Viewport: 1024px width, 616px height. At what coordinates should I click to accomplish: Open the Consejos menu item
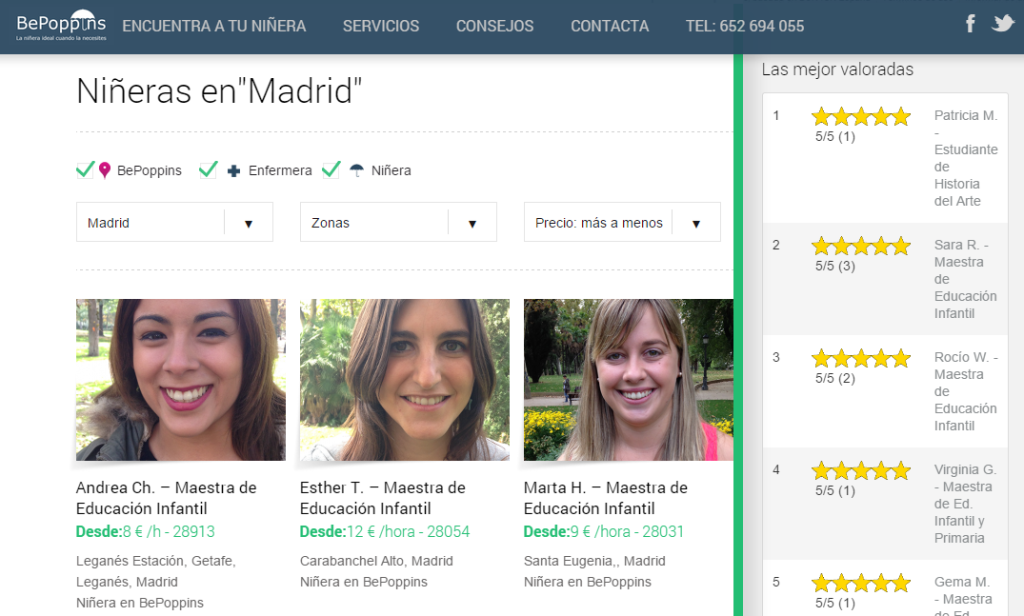point(495,26)
